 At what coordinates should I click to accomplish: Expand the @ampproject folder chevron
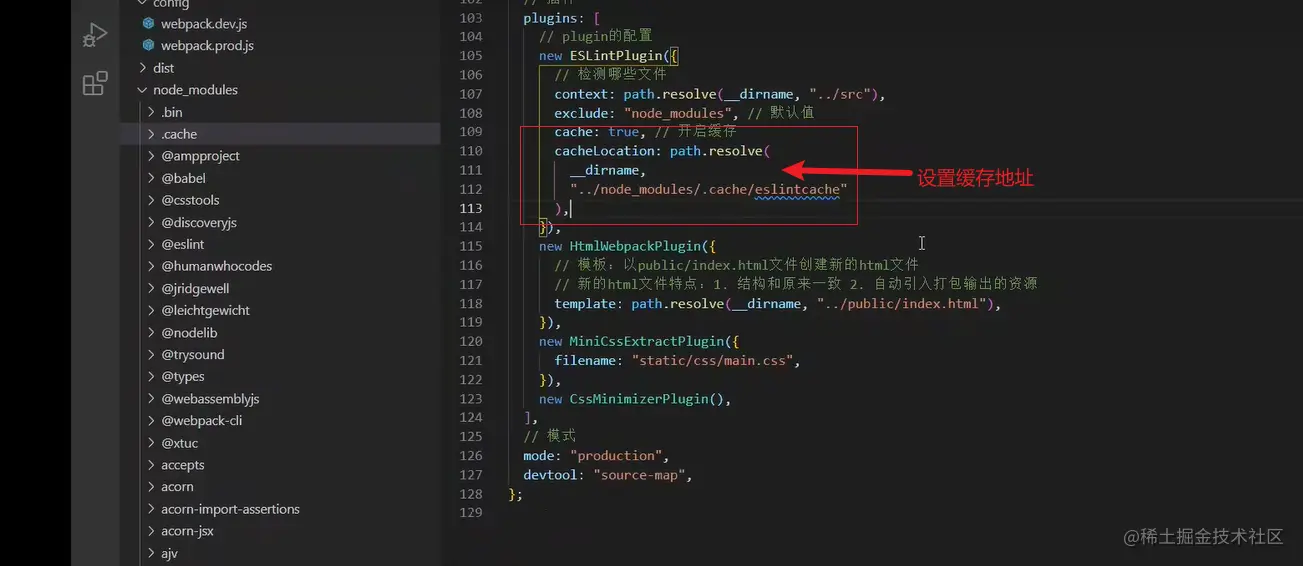coord(151,156)
